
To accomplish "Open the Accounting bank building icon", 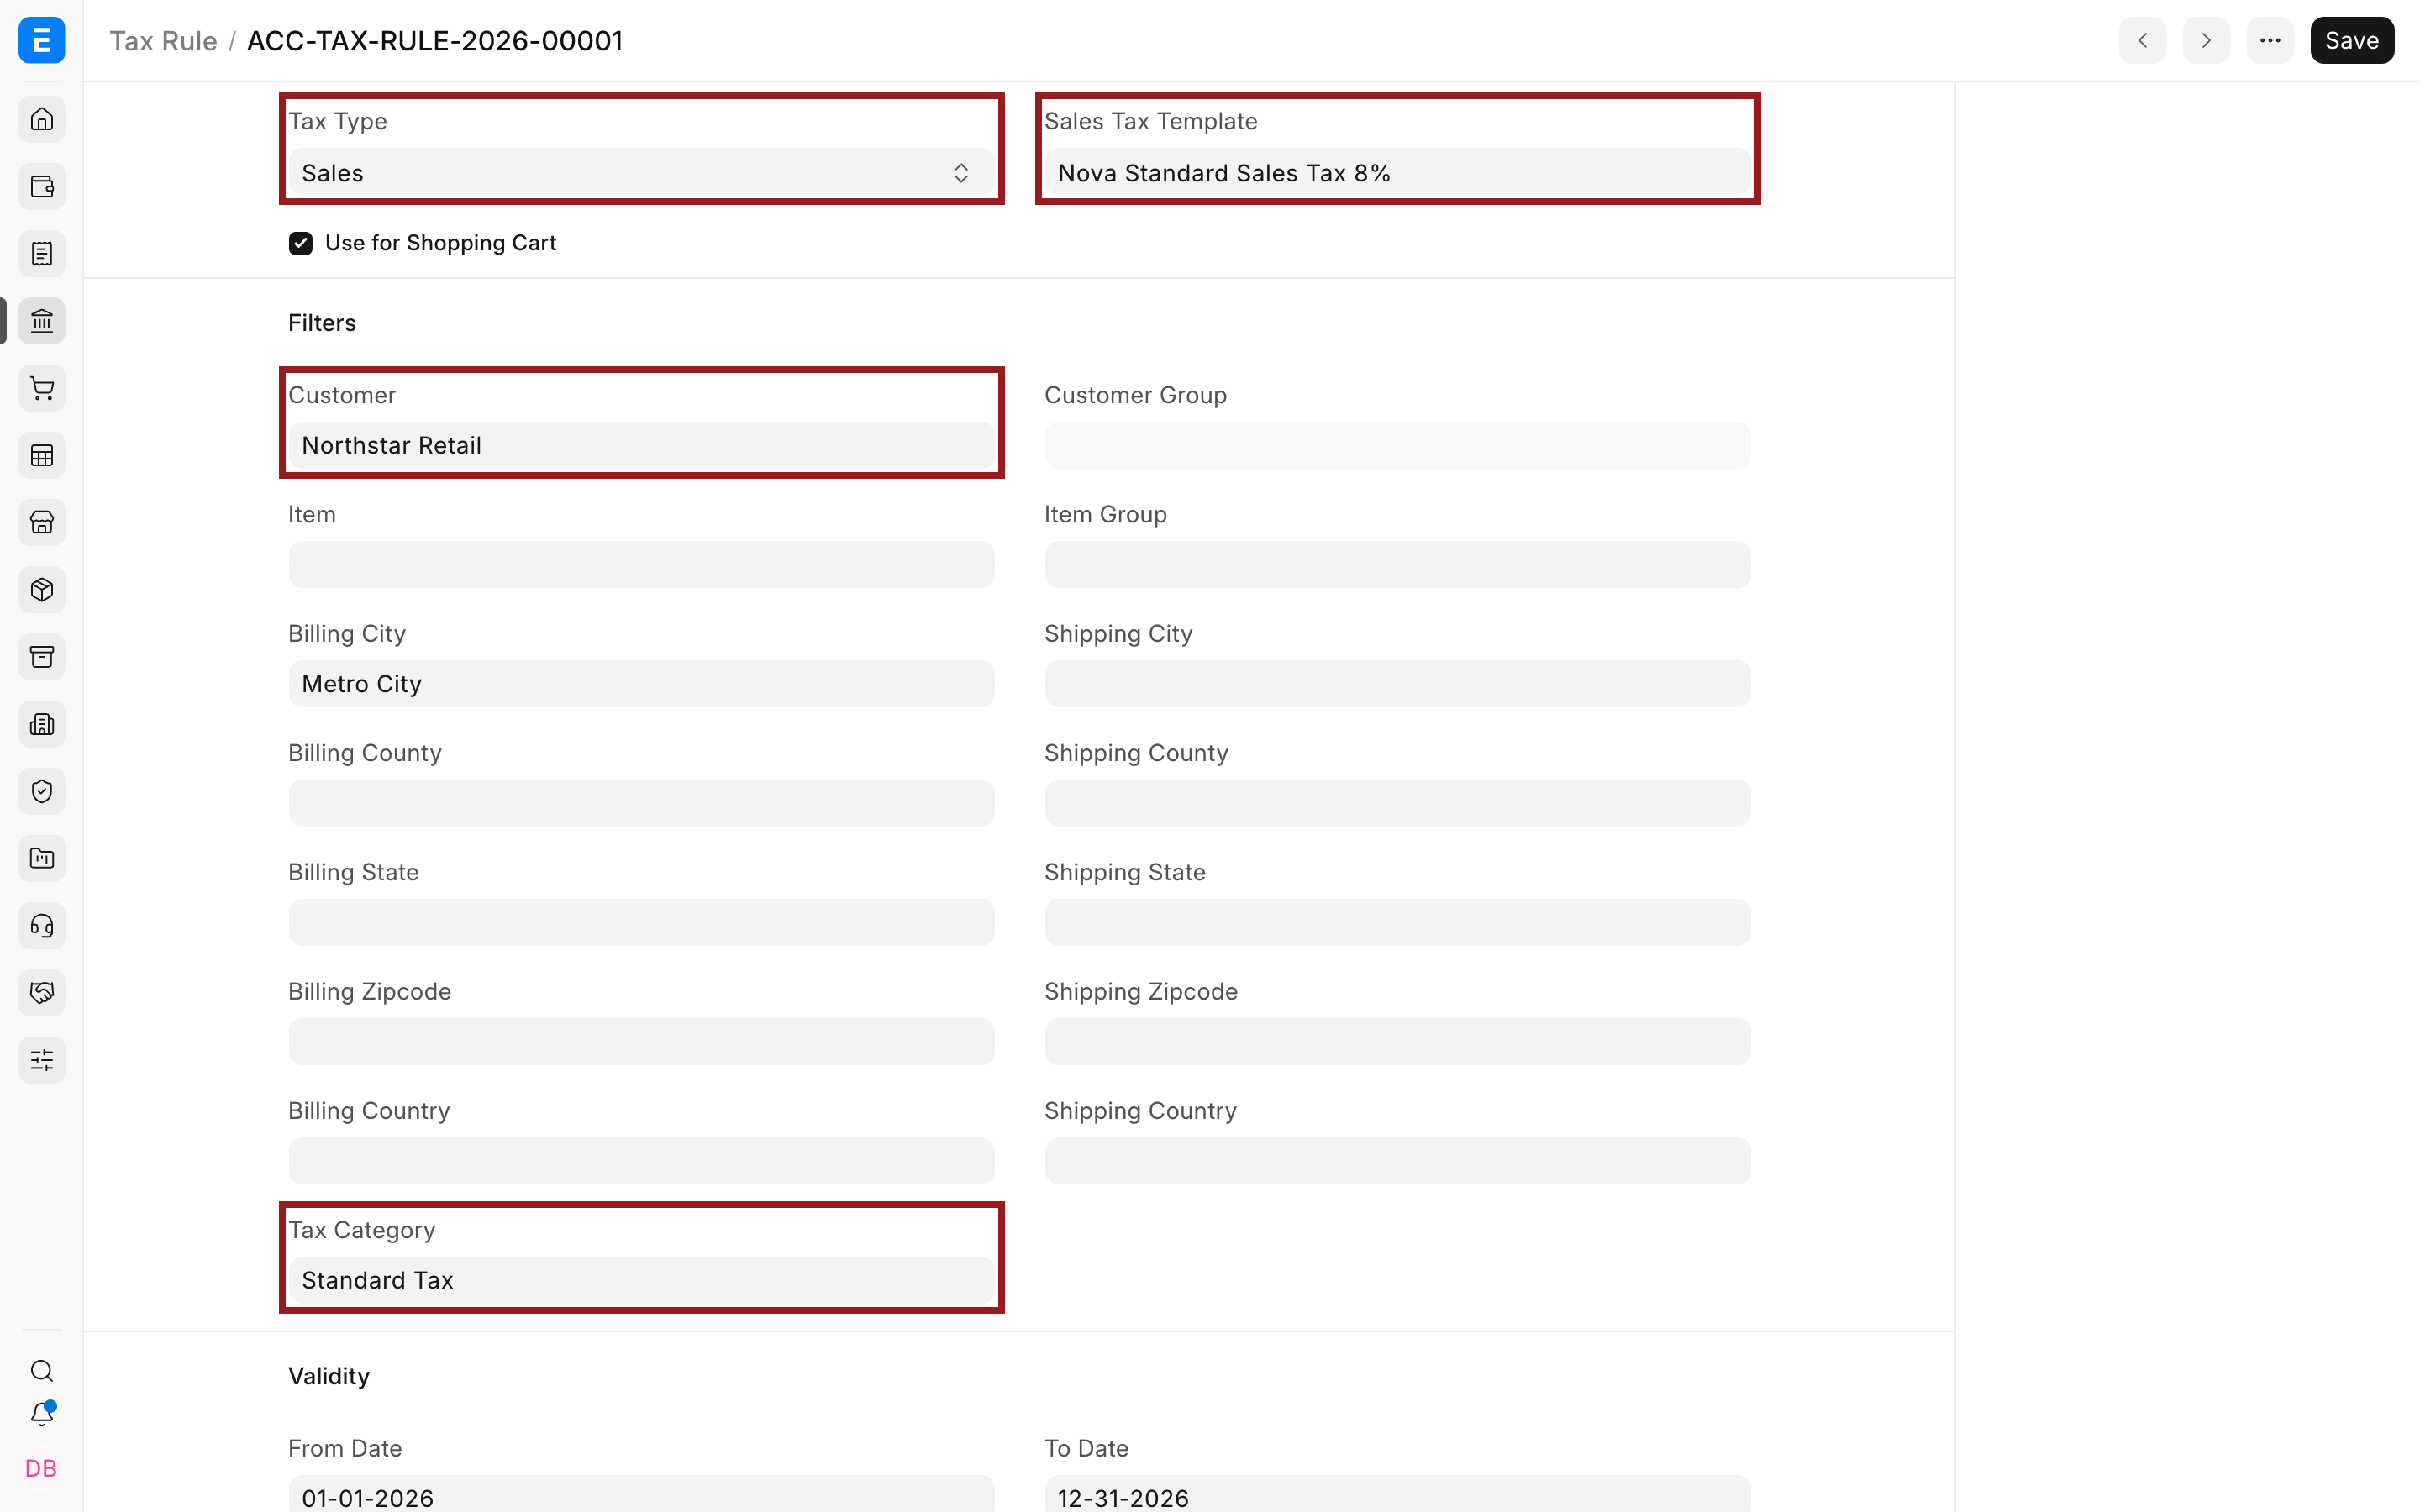I will pos(42,321).
